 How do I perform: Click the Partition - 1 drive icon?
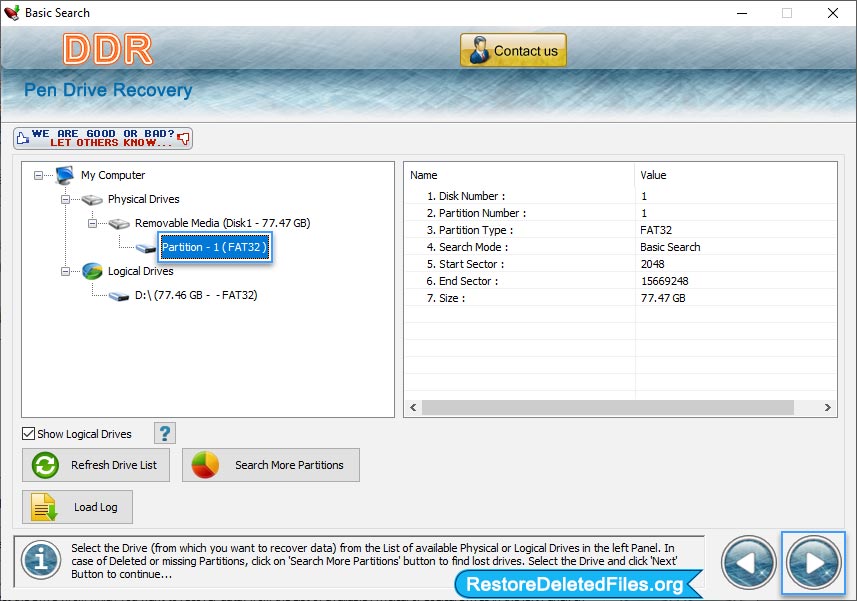pyautogui.click(x=146, y=249)
